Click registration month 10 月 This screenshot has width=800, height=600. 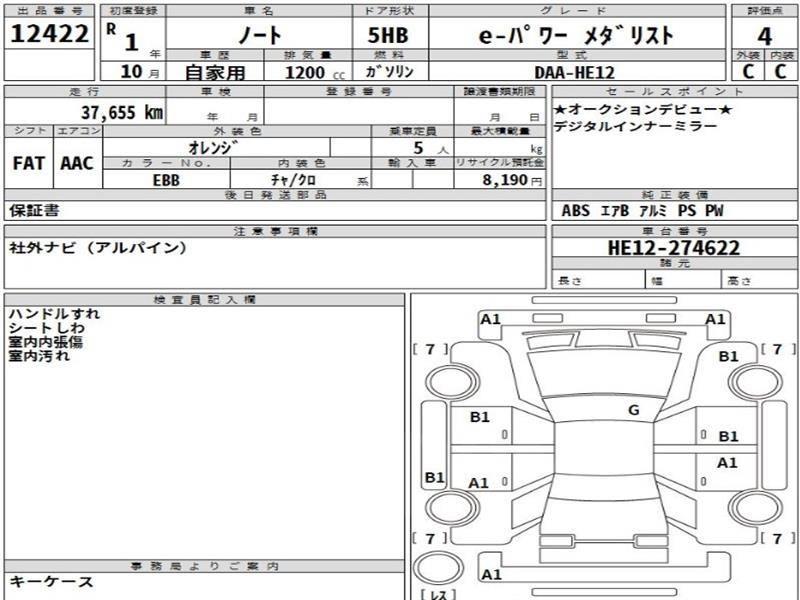(x=140, y=72)
